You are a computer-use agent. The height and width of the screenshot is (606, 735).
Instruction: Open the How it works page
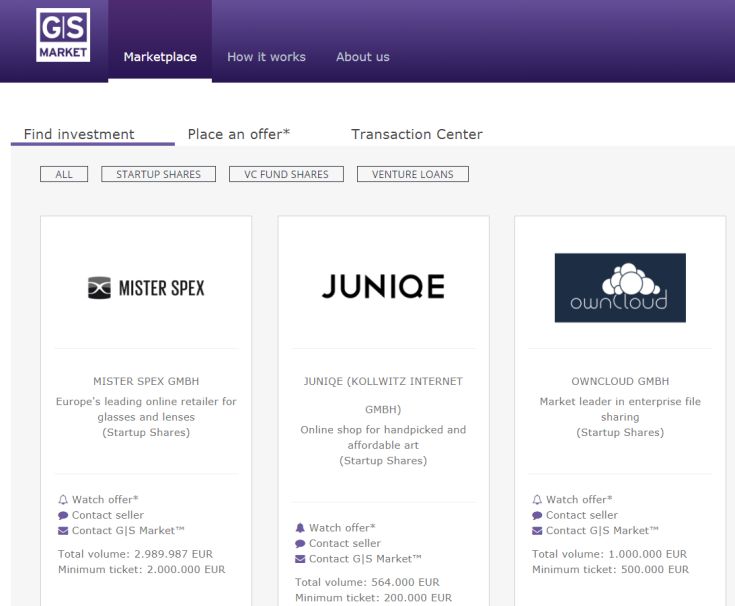[266, 57]
